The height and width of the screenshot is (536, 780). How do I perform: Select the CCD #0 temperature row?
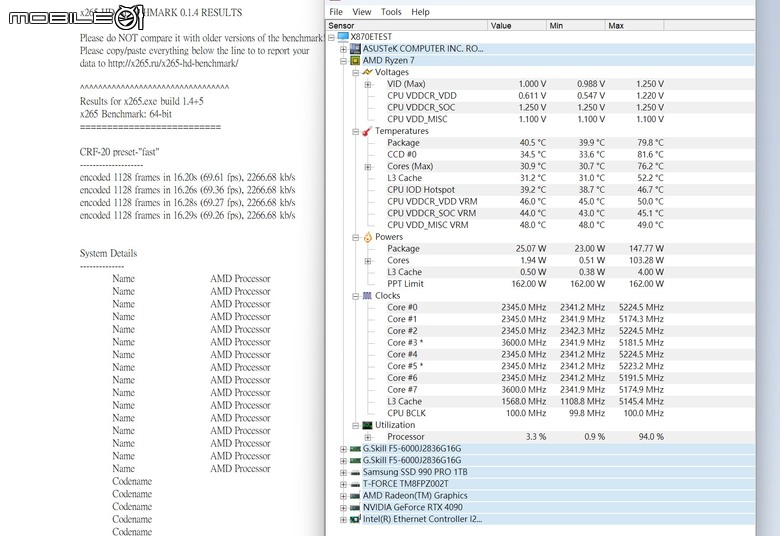click(x=525, y=155)
